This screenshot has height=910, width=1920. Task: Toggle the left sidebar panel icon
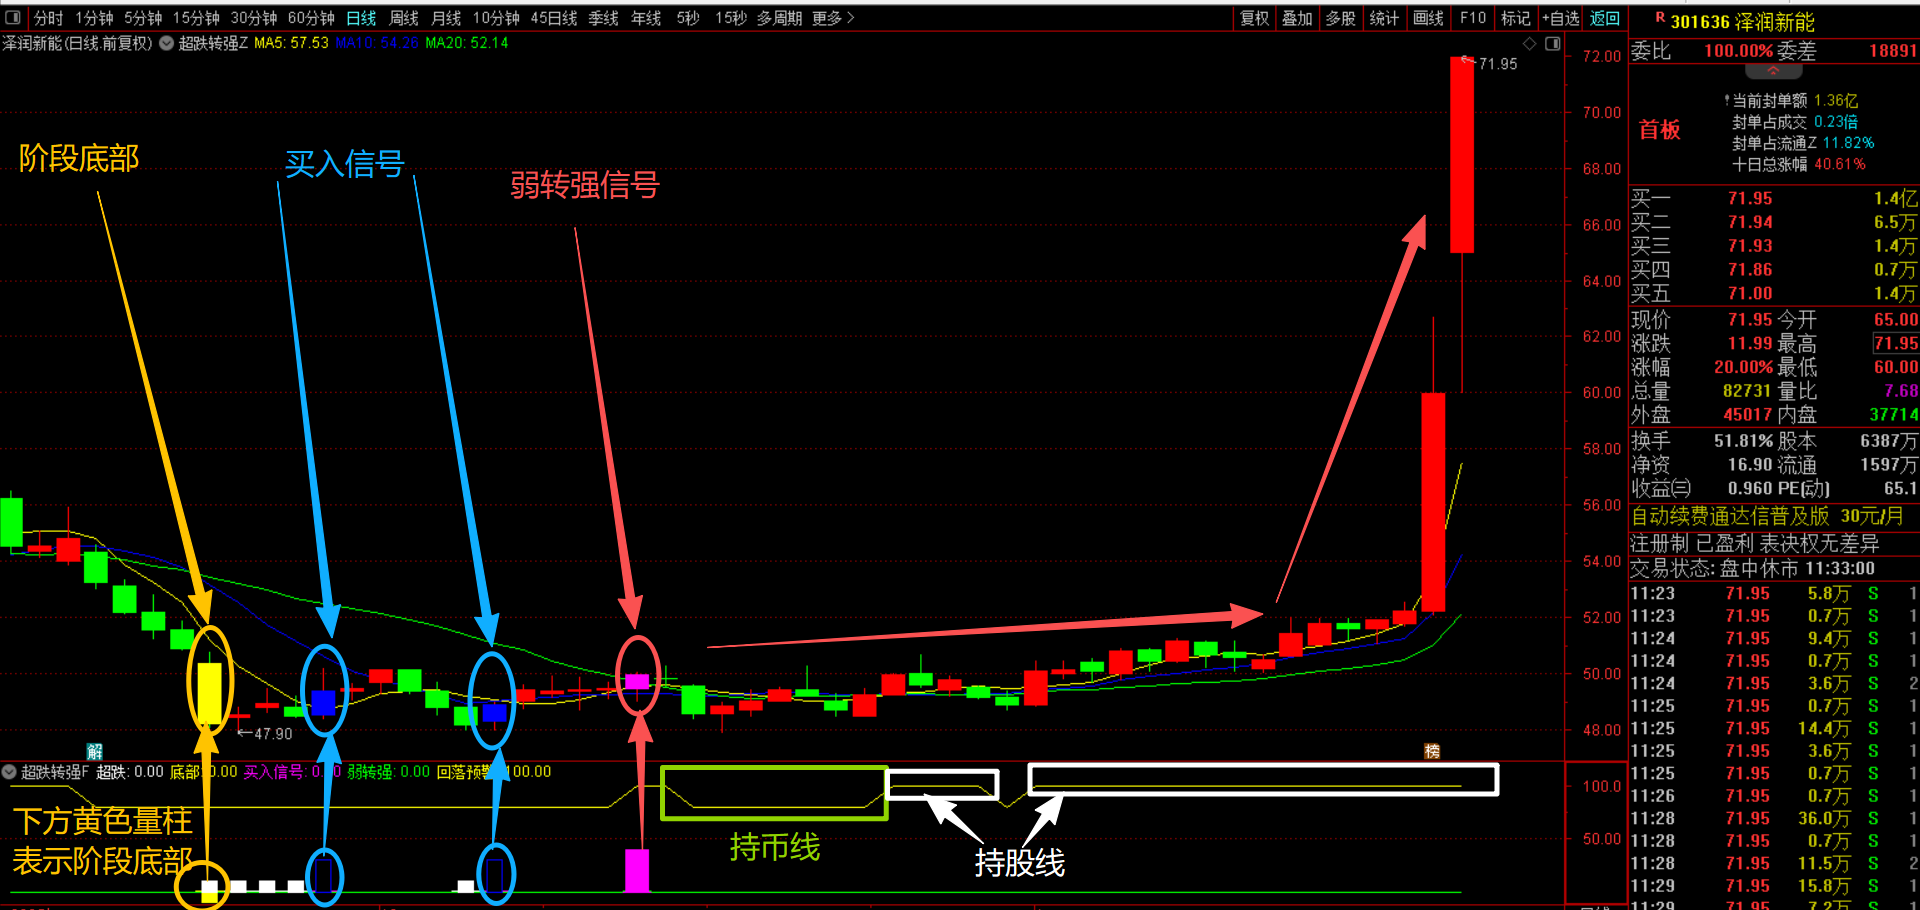tap(13, 17)
